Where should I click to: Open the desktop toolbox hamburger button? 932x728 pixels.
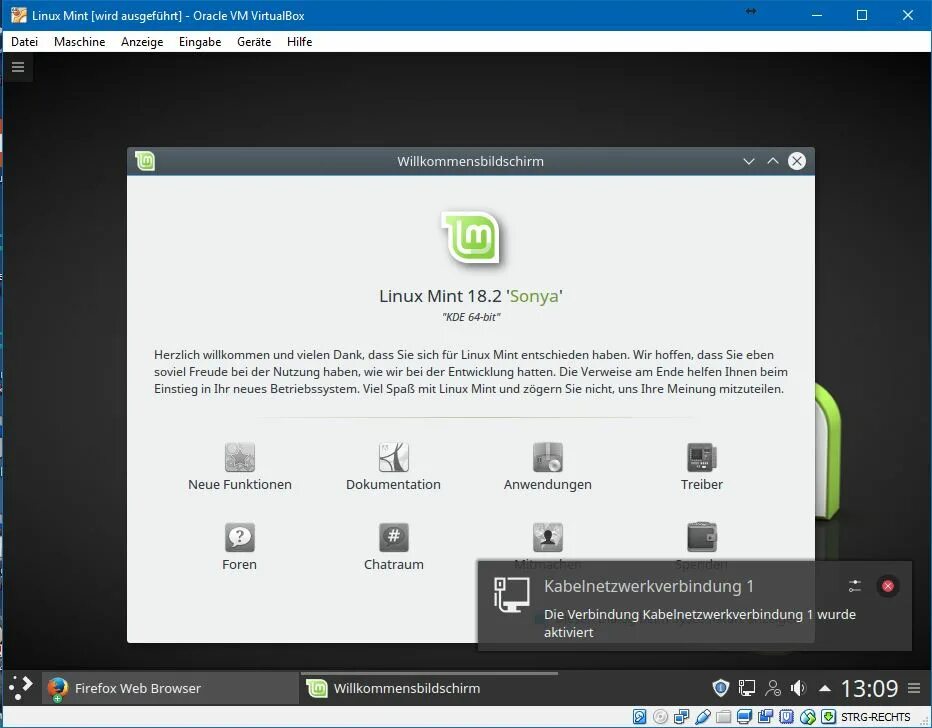(x=18, y=67)
